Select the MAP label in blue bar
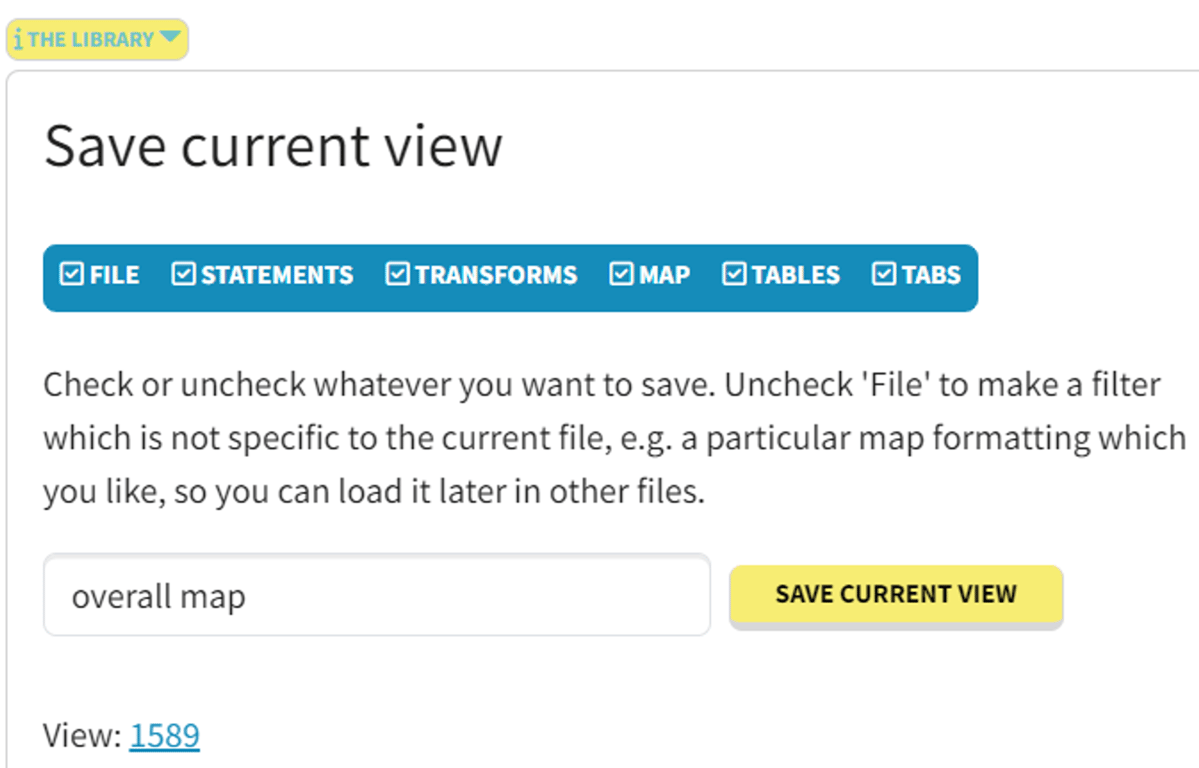 pos(664,275)
